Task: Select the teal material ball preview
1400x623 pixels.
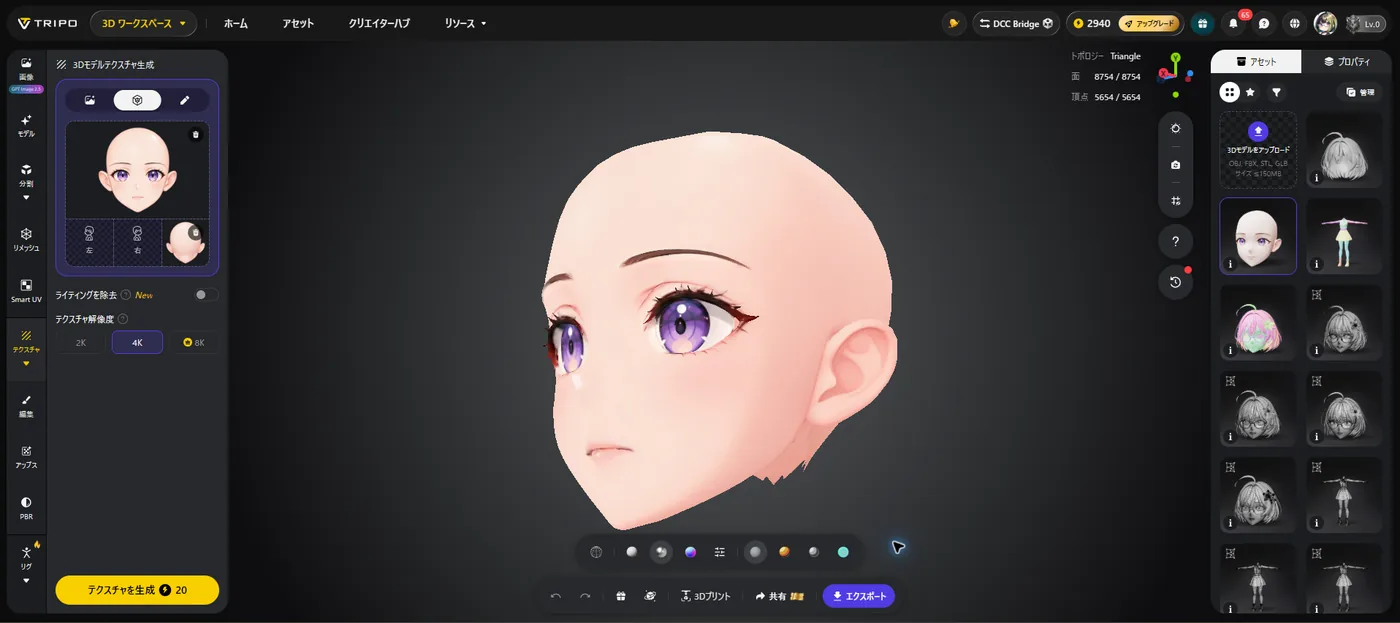Action: pos(843,552)
